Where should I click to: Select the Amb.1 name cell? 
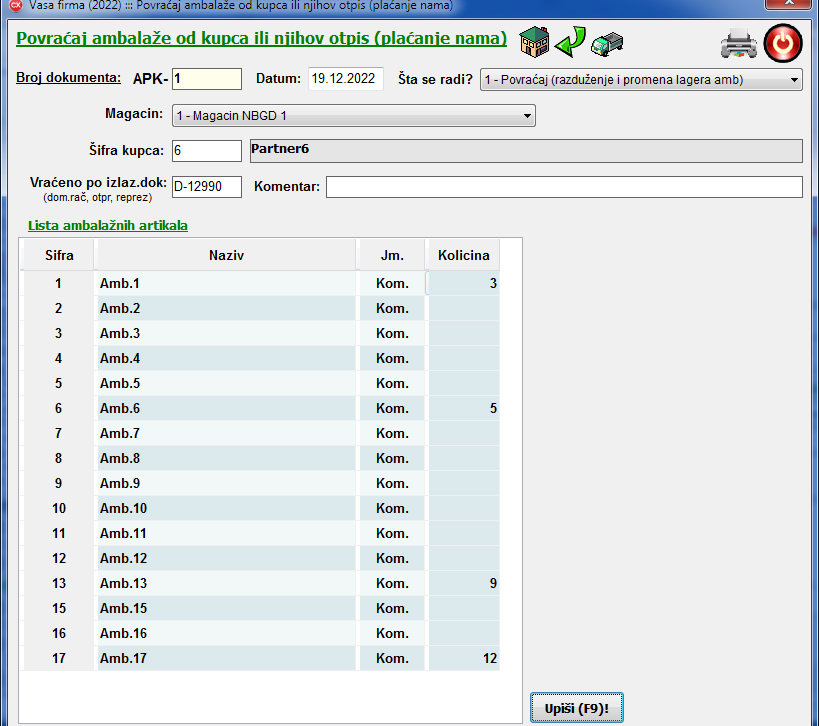pyautogui.click(x=226, y=283)
